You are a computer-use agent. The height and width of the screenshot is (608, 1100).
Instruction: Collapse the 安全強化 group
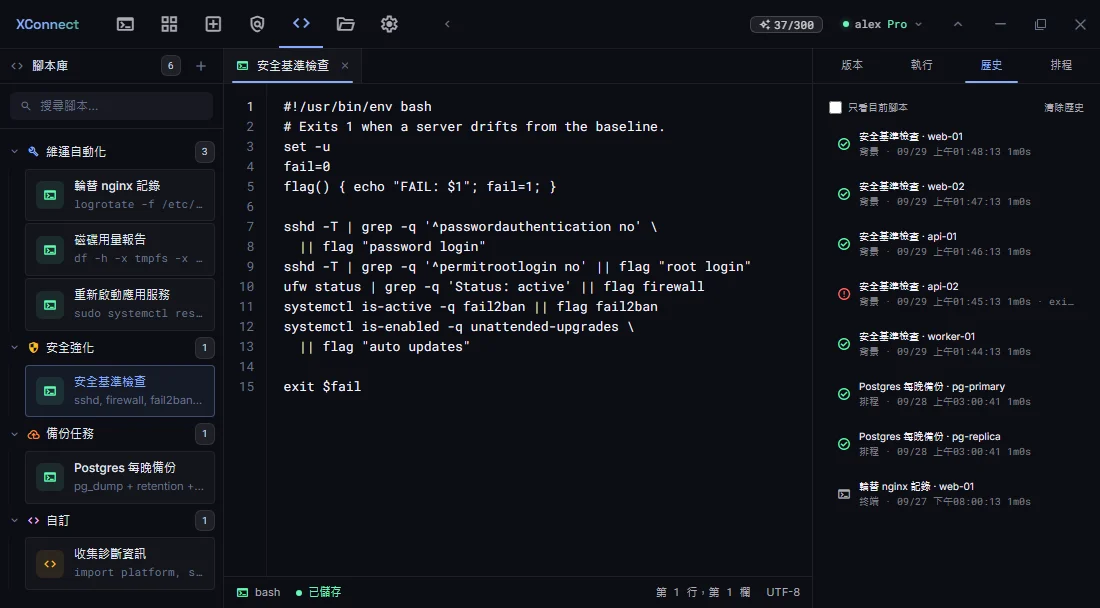point(15,347)
